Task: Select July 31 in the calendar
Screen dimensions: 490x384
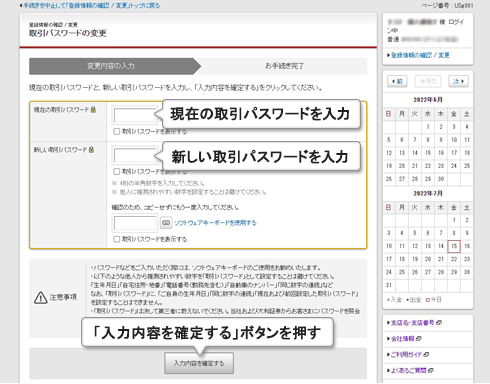Action: pos(389,285)
